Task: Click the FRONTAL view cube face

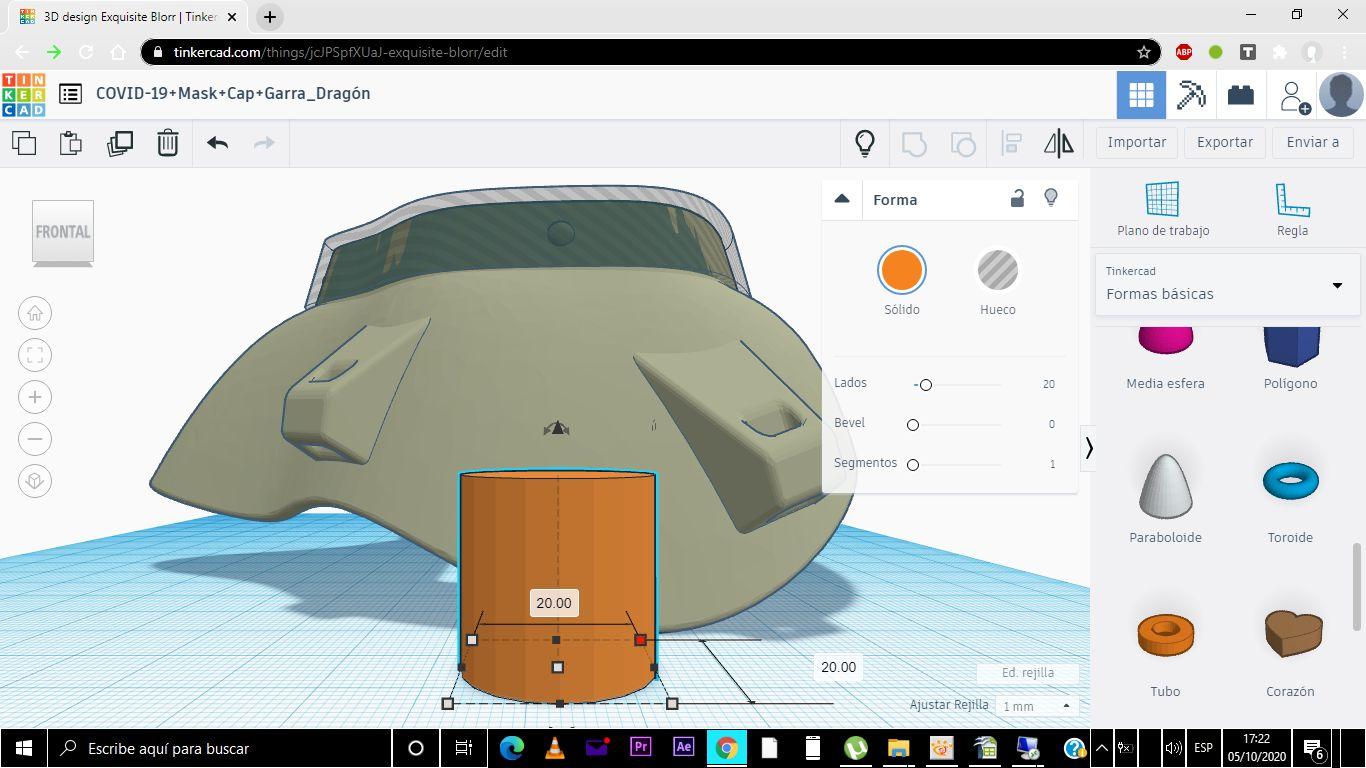Action: click(x=63, y=232)
